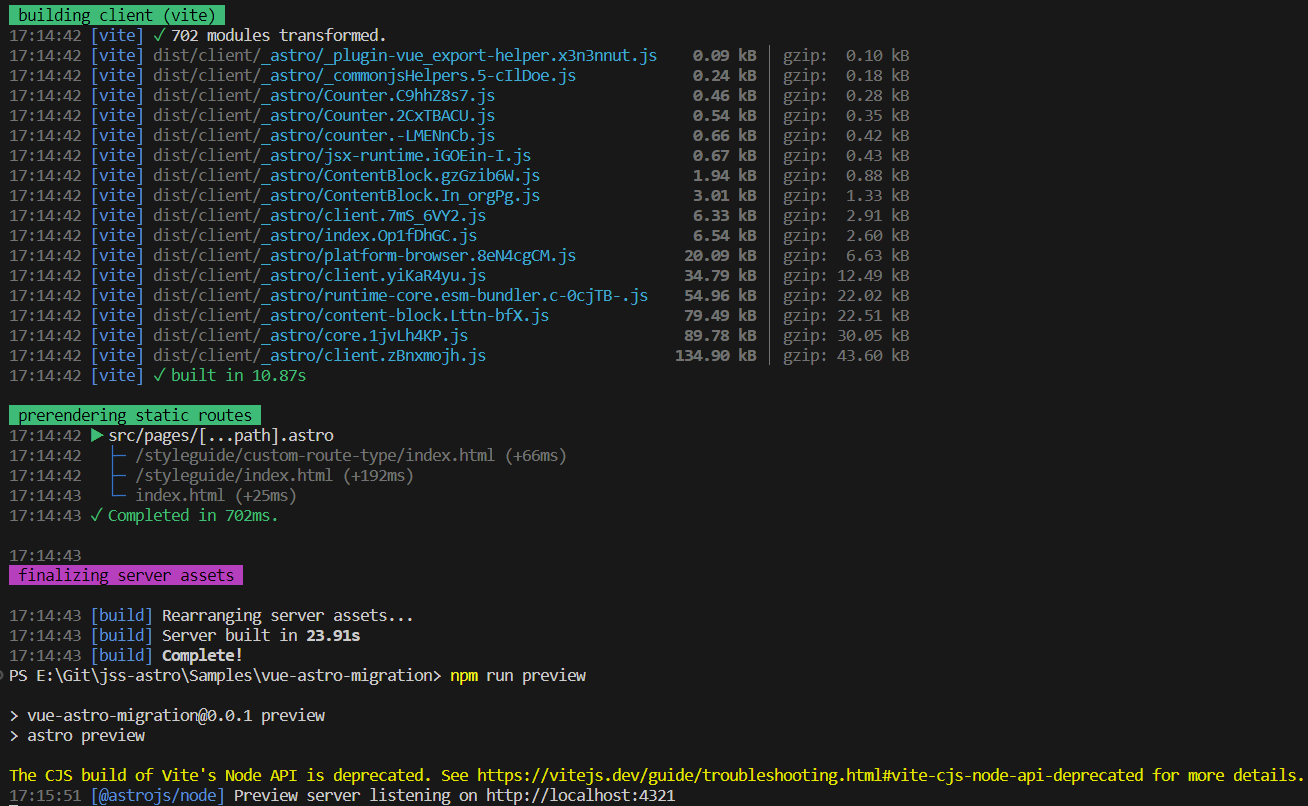The height and width of the screenshot is (806, 1308).
Task: Click the runtime-core.esm-bundler.c-0cjTB-.js path
Action: click(400, 296)
